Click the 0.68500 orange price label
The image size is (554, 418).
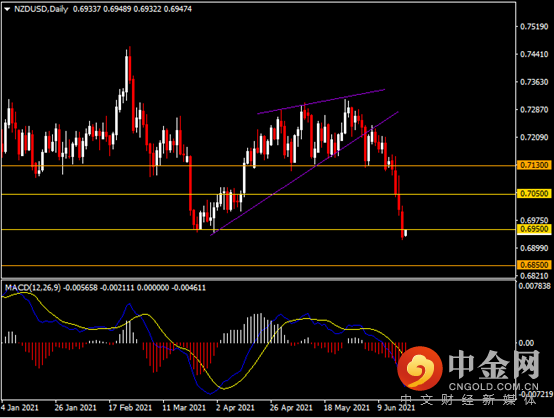[x=534, y=265]
